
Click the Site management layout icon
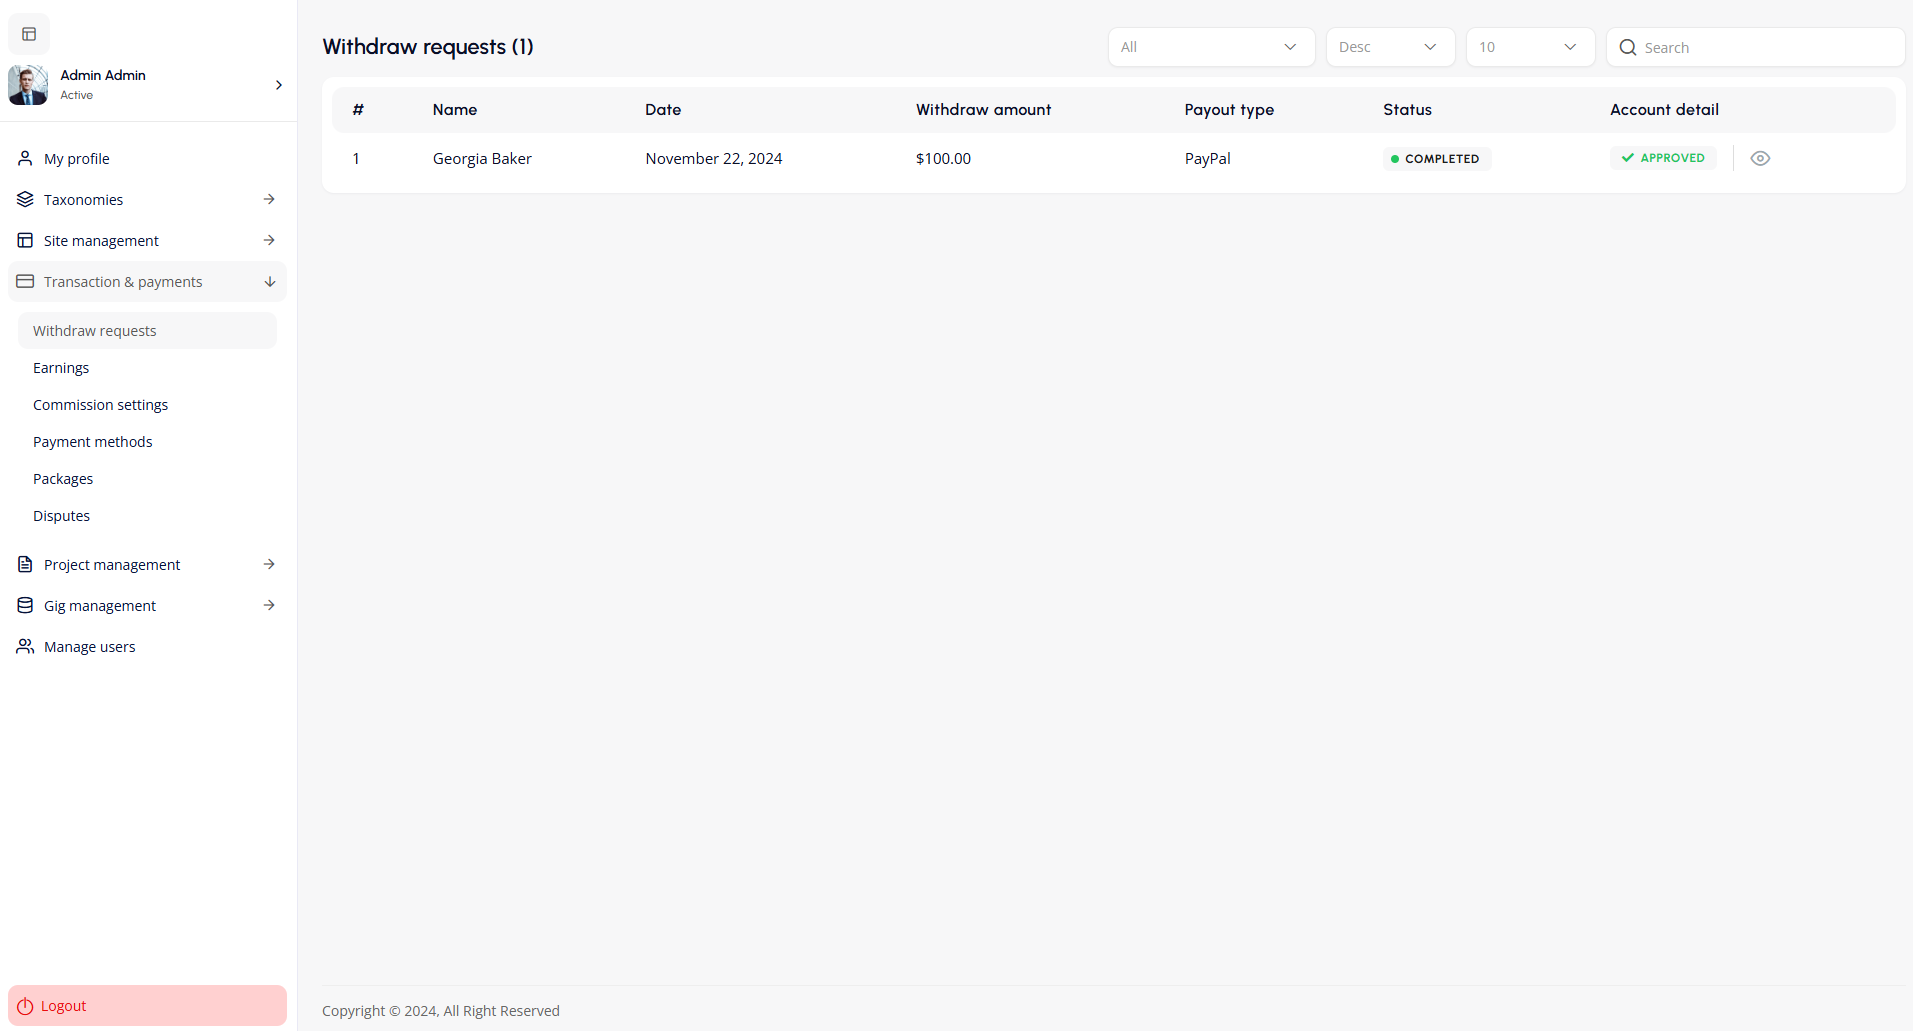tap(25, 240)
